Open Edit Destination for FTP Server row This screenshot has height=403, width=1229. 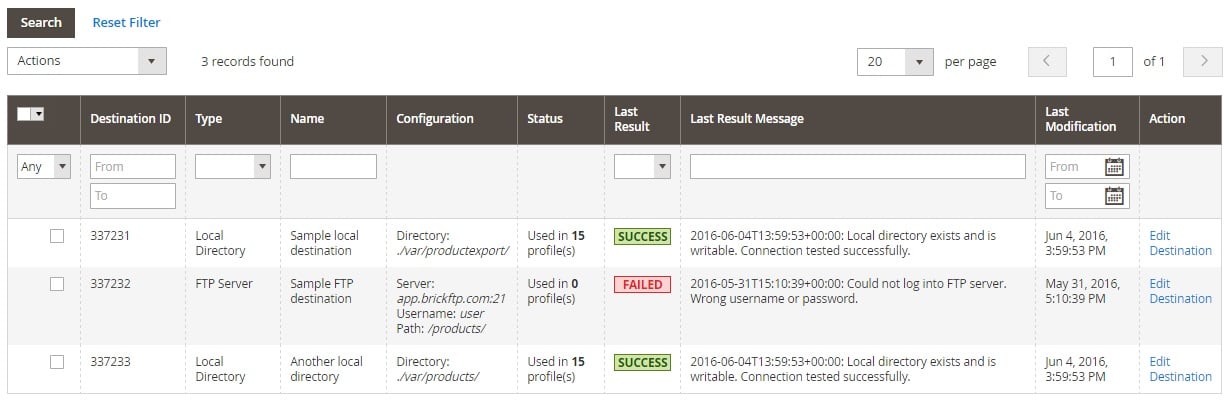click(1180, 291)
